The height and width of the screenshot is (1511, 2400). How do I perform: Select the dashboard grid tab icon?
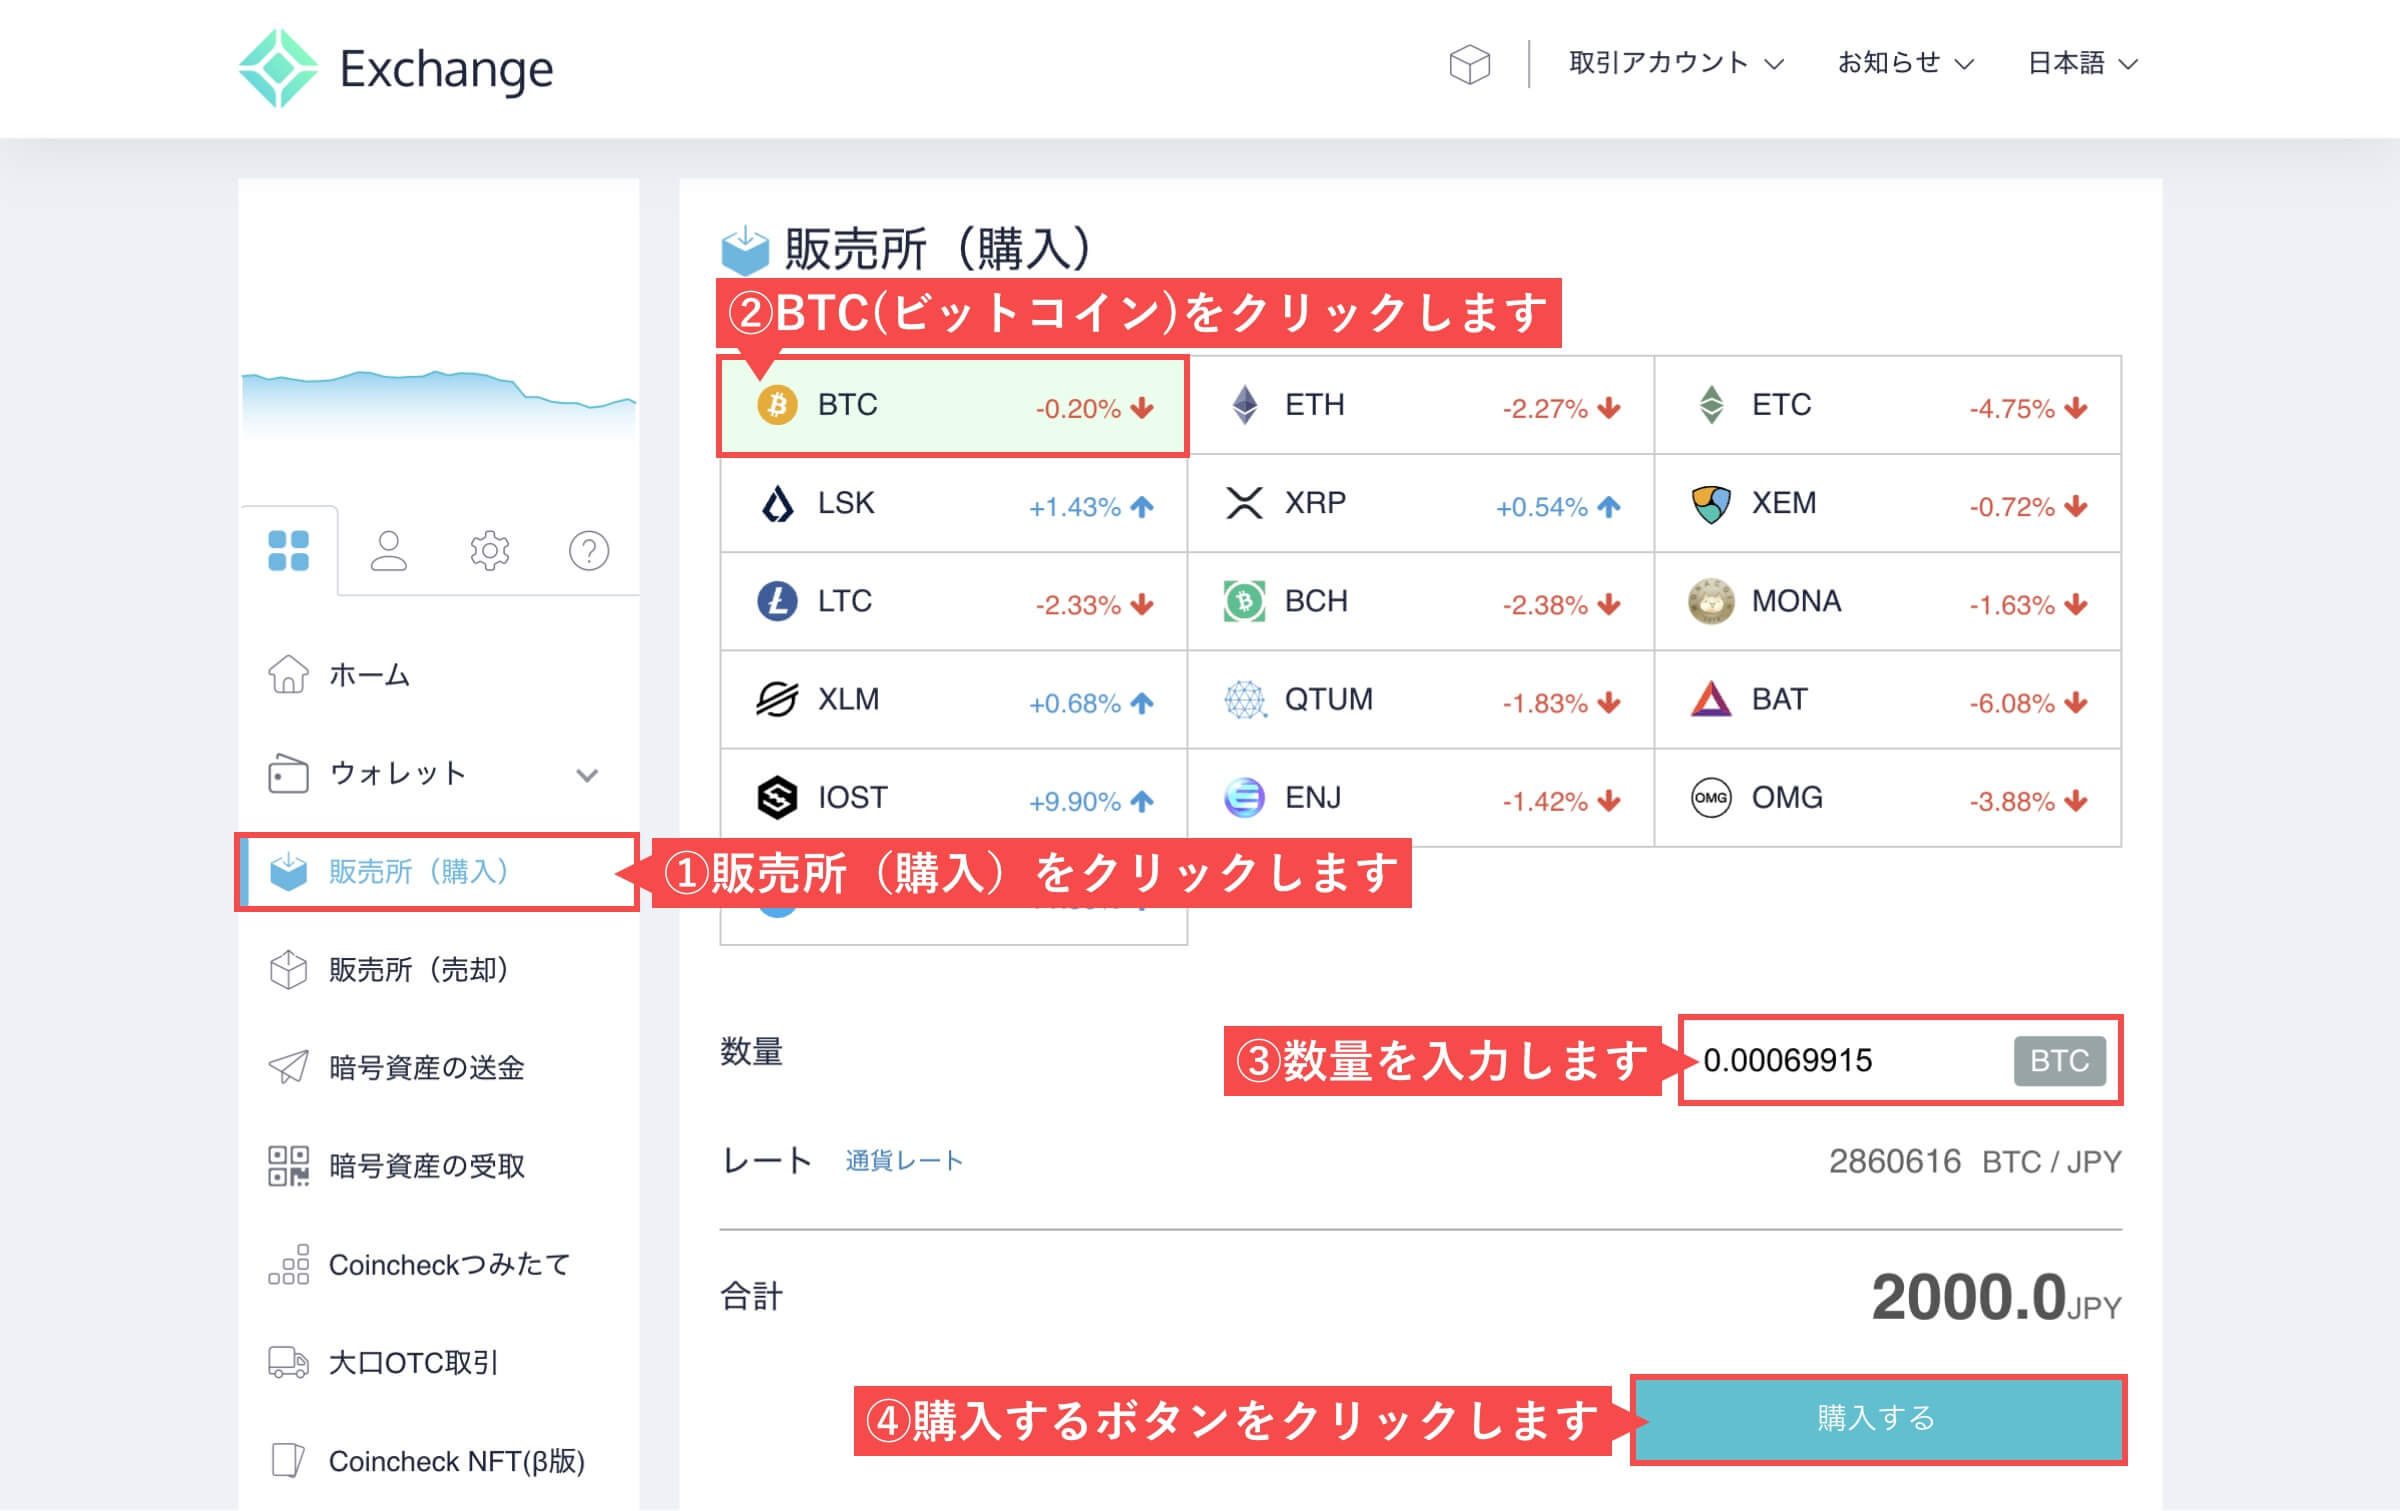(288, 551)
